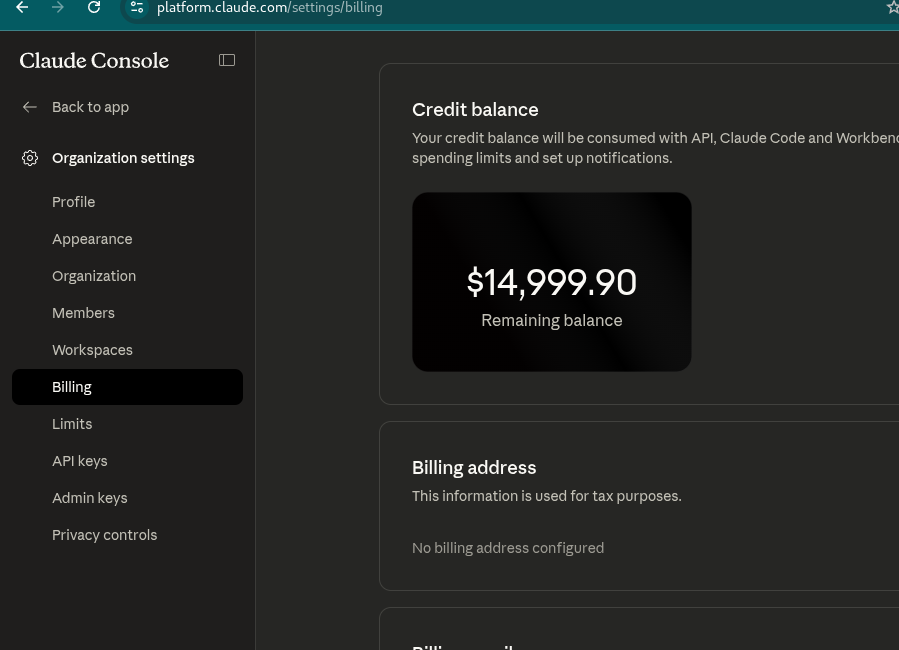Open Appearance settings
This screenshot has height=650, width=899.
(92, 239)
